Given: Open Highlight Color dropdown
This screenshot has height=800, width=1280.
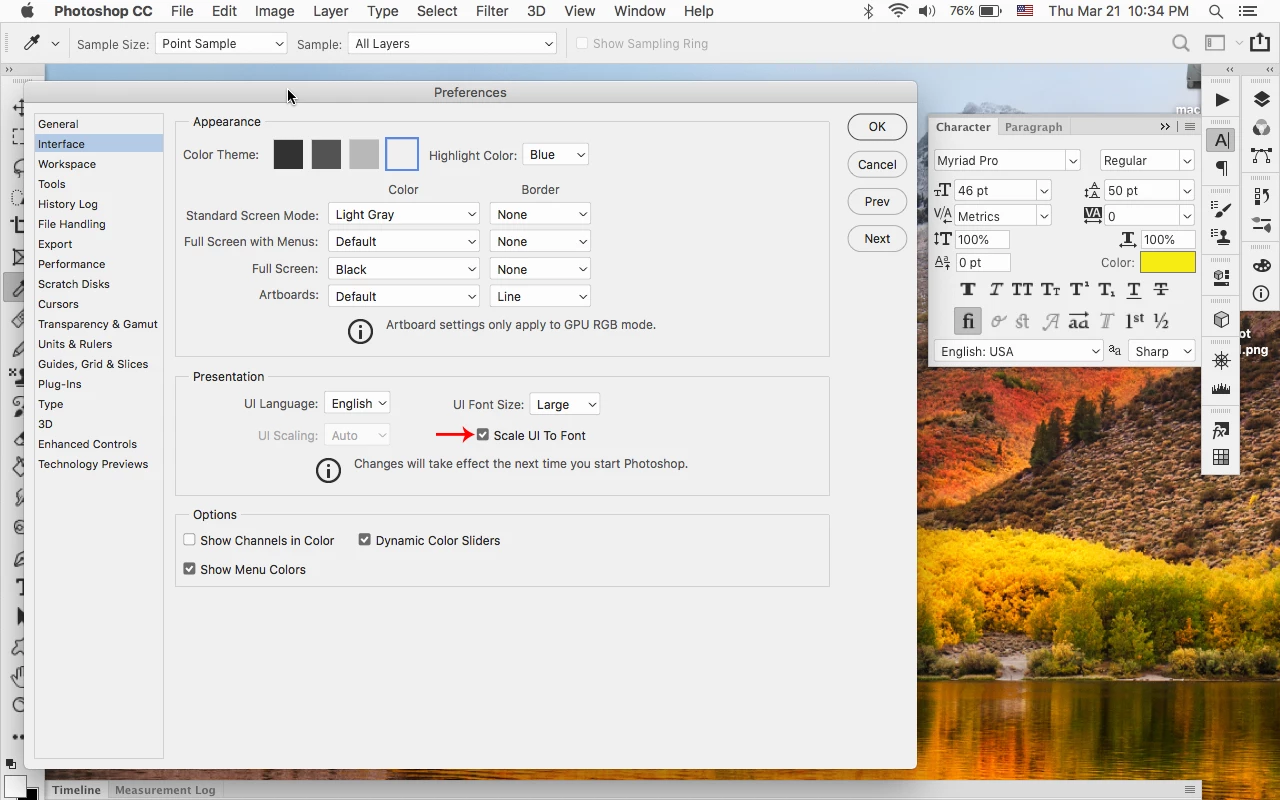Looking at the screenshot, I should [x=555, y=155].
